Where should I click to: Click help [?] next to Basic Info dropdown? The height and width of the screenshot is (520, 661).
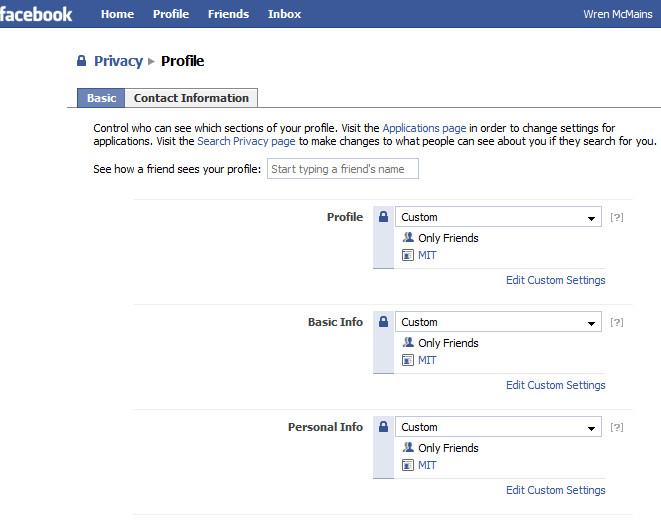pos(617,322)
